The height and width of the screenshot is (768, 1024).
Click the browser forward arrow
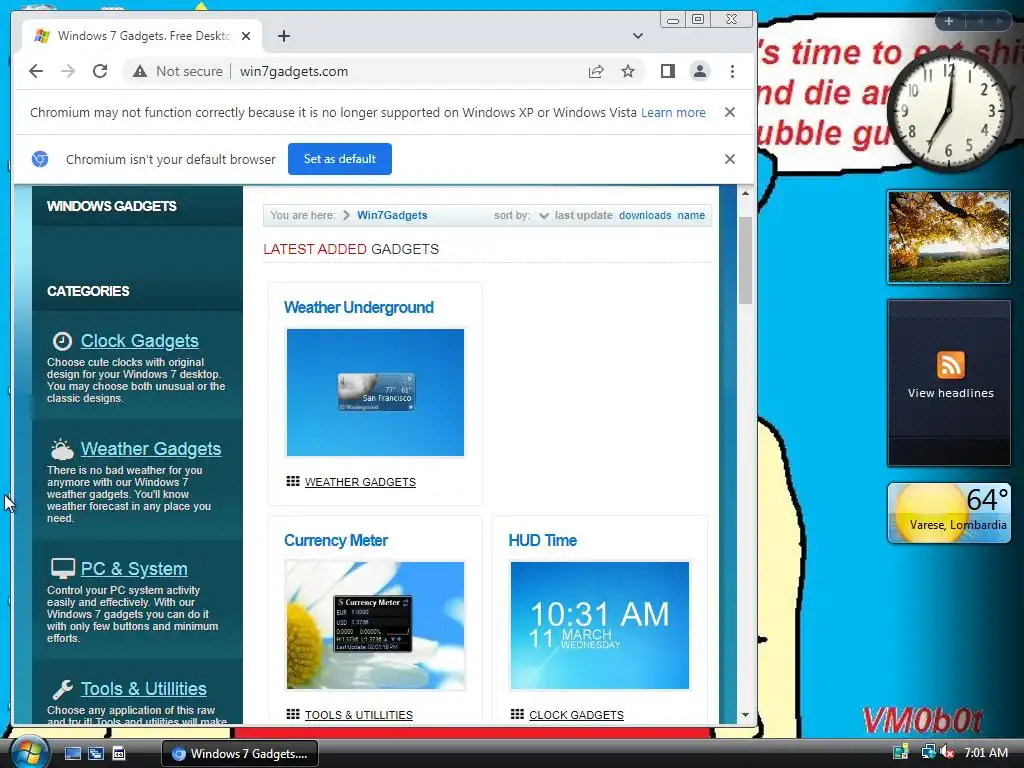click(68, 71)
